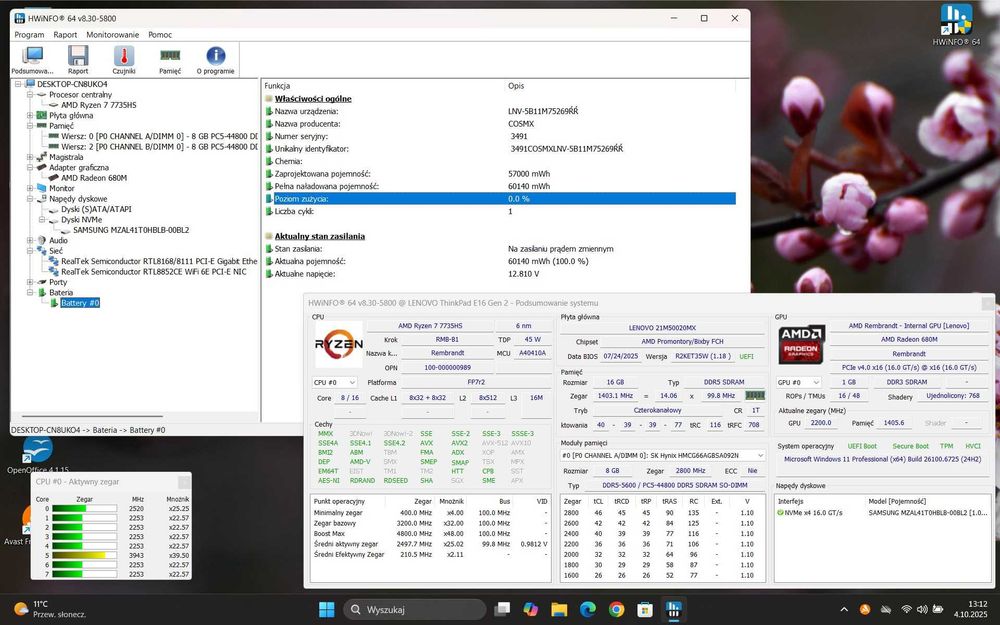
Task: Open the HWiNFO 64 desktop shortcut
Action: (x=955, y=25)
